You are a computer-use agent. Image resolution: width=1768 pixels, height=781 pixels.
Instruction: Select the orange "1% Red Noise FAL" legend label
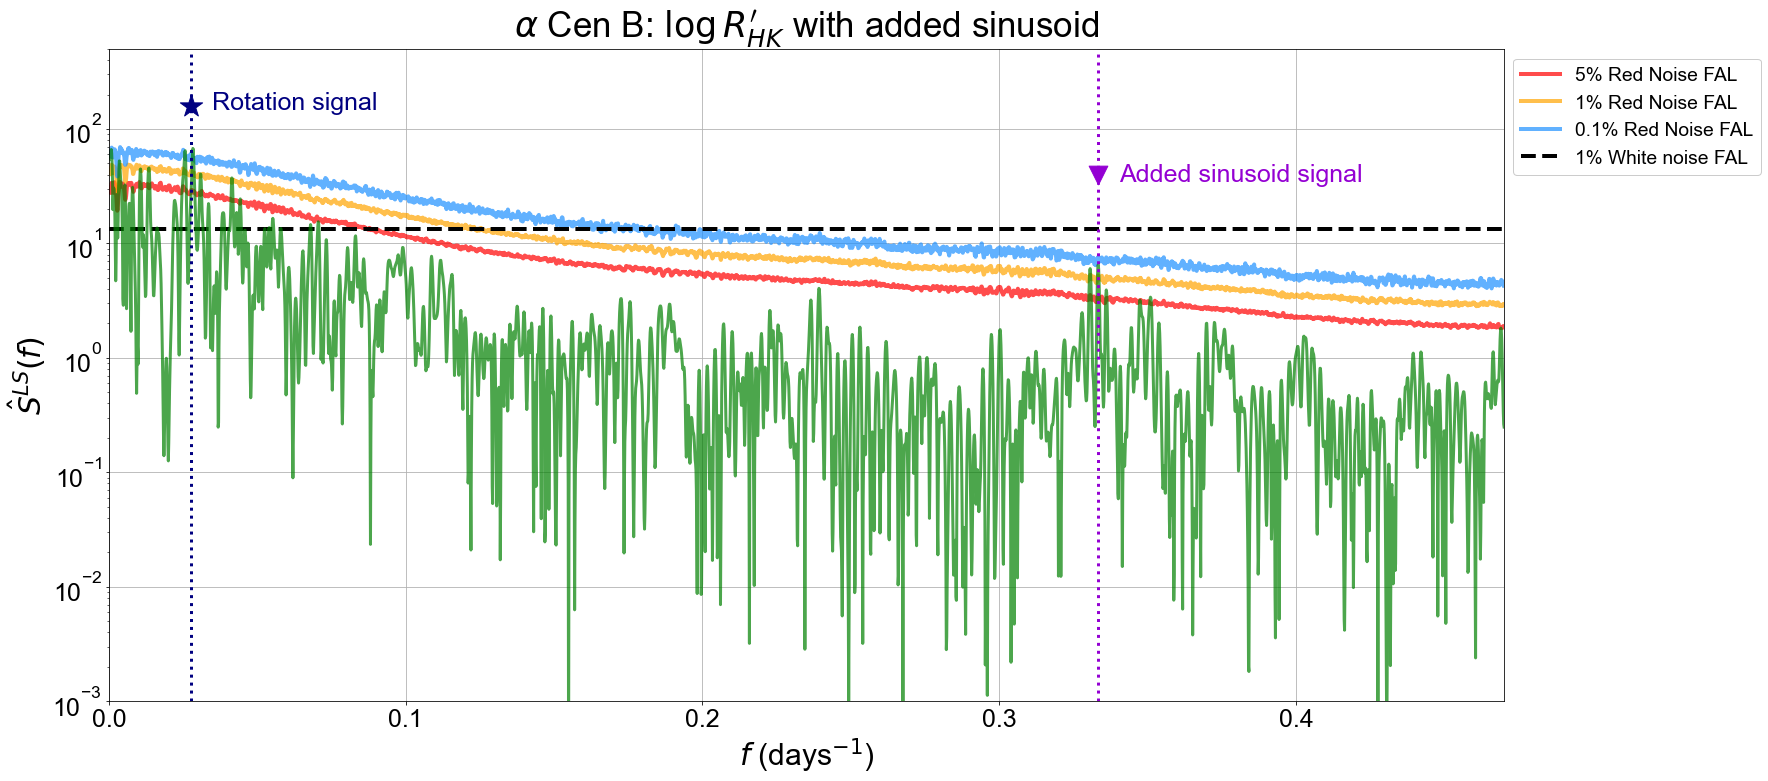1656,102
